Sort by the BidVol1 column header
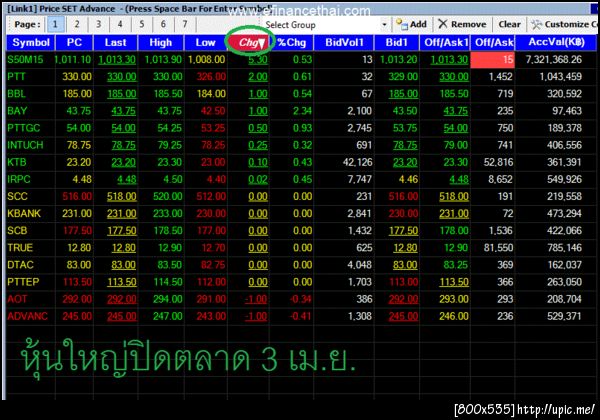Image resolution: width=600 pixels, height=420 pixels. coord(344,42)
